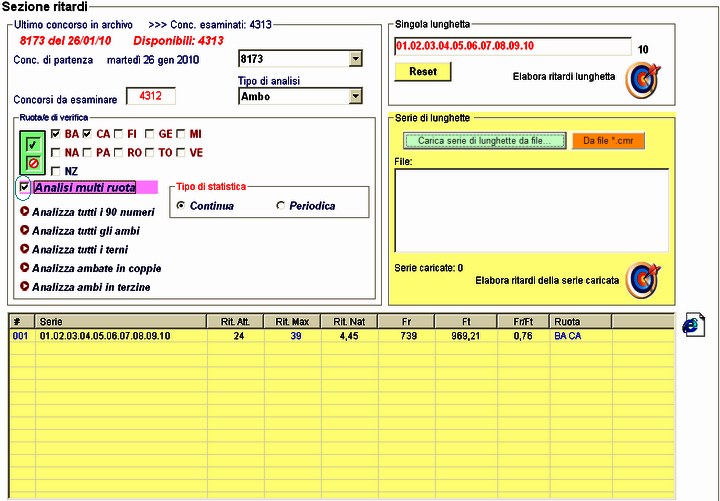Viewport: 720px width, 501px height.
Task: Check the NZ wheel checkbox
Action: point(56,171)
